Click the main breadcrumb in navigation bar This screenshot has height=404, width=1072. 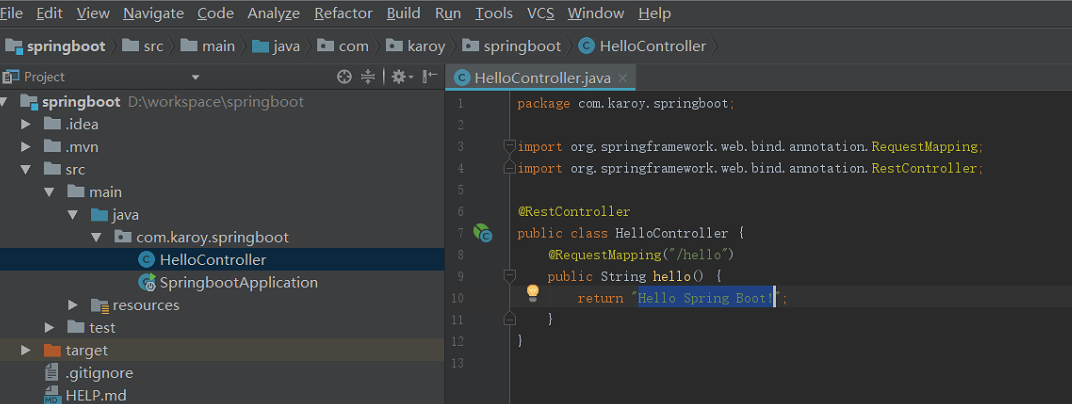(x=208, y=46)
